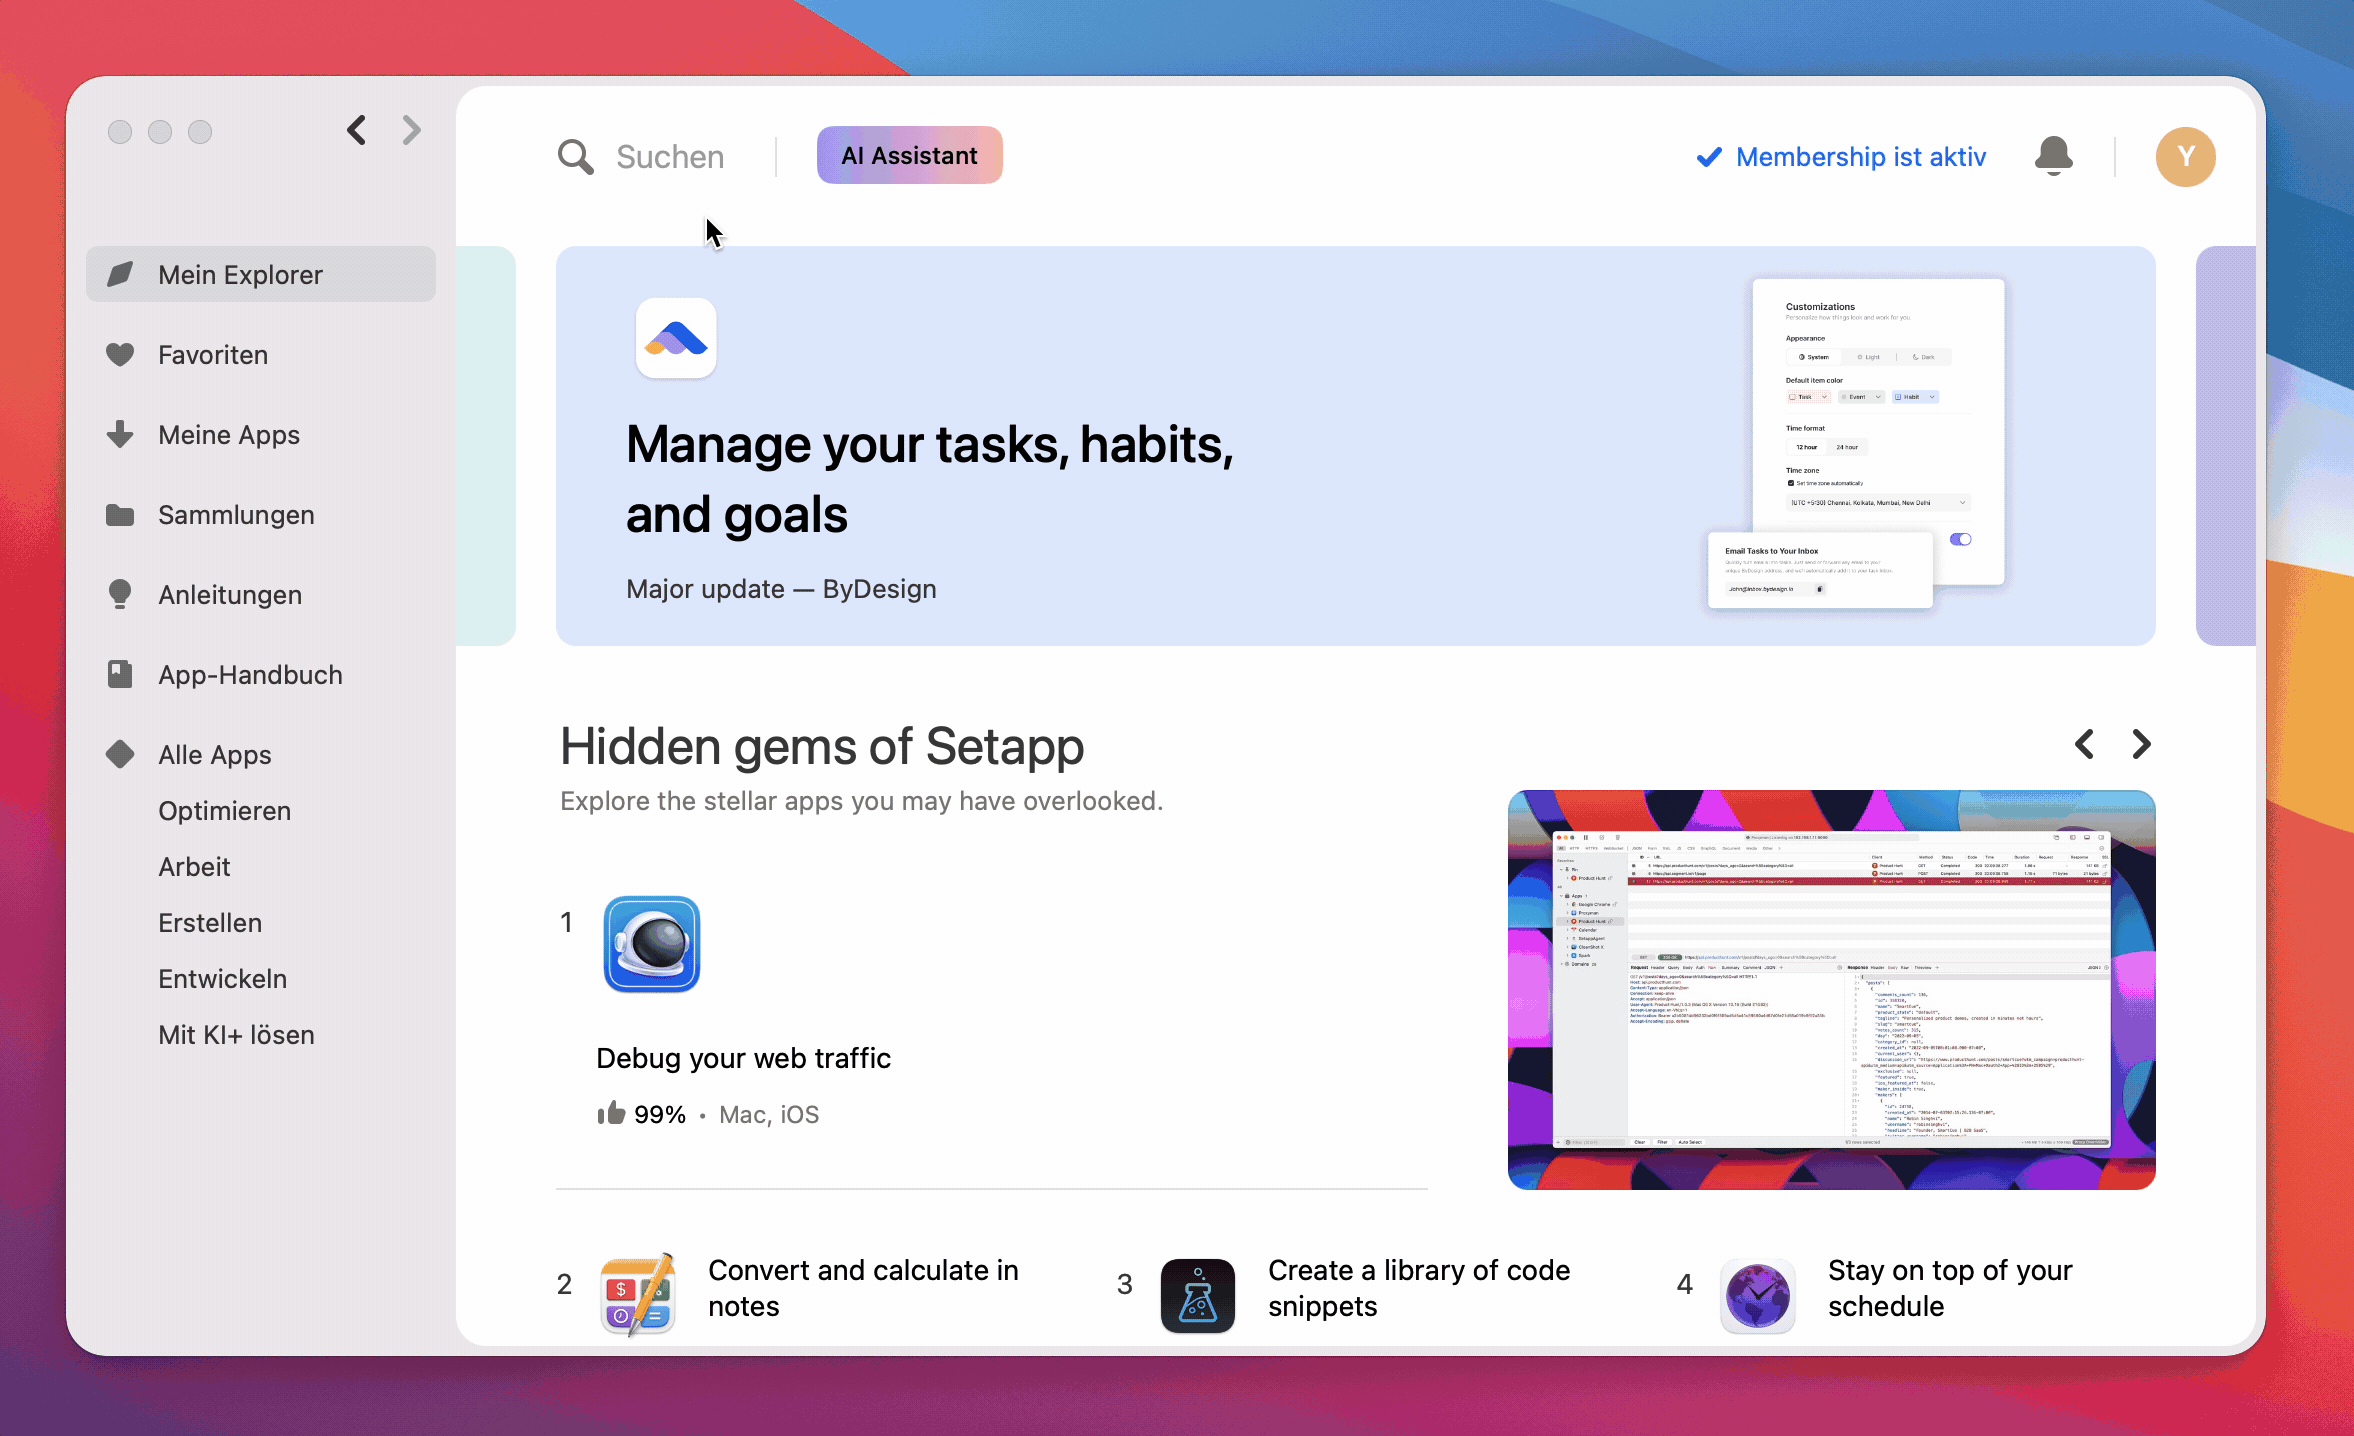
Task: Focus the Suchen search field
Action: pos(670,157)
